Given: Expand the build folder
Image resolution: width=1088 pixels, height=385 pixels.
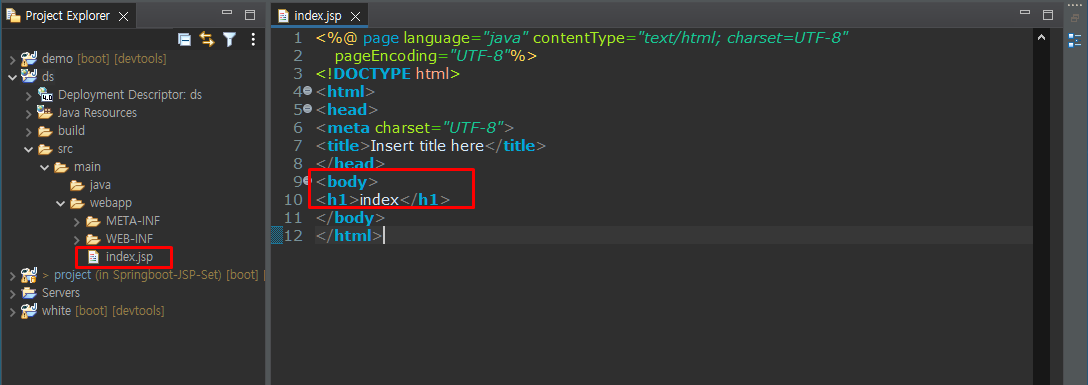Looking at the screenshot, I should tap(28, 131).
